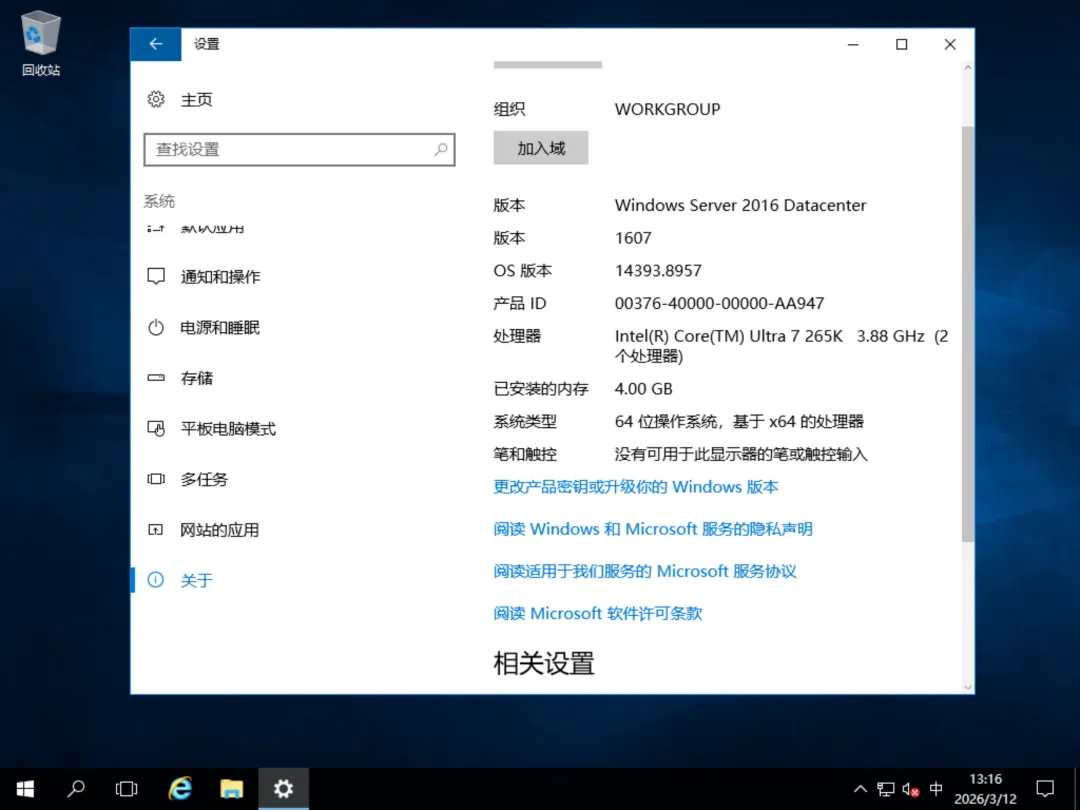
Task: Select the 通知和操作 icon
Action: point(156,276)
